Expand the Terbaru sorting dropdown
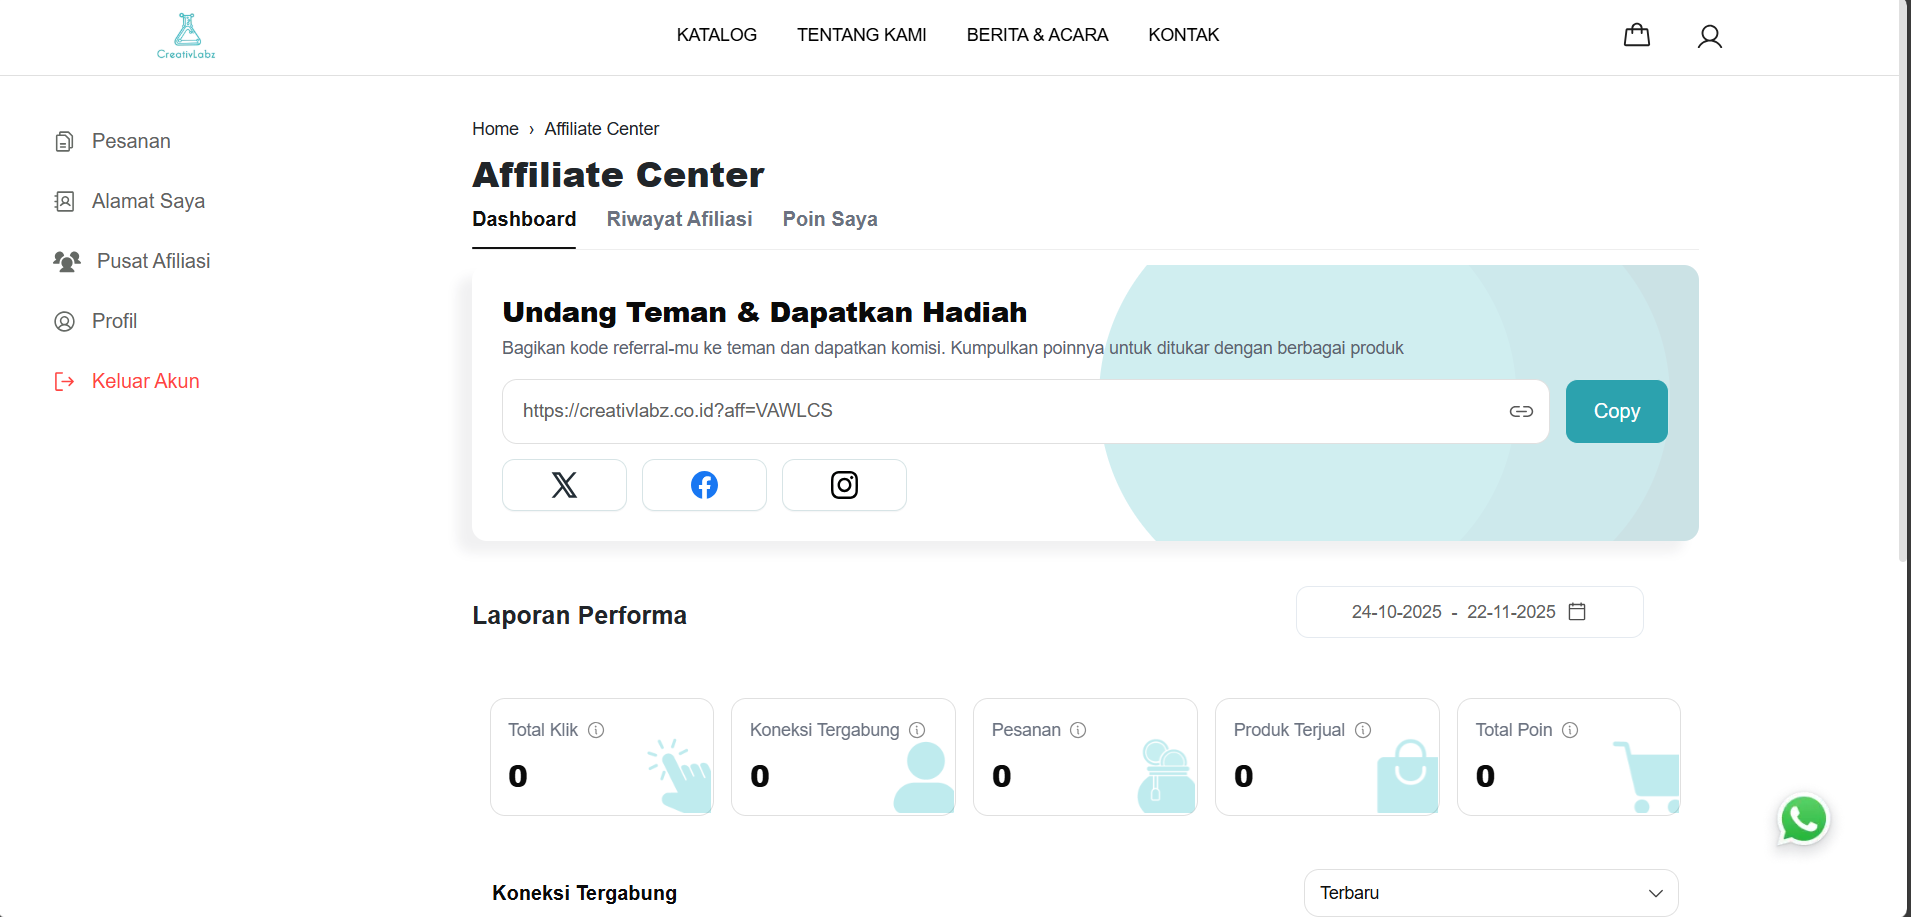 click(1489, 892)
